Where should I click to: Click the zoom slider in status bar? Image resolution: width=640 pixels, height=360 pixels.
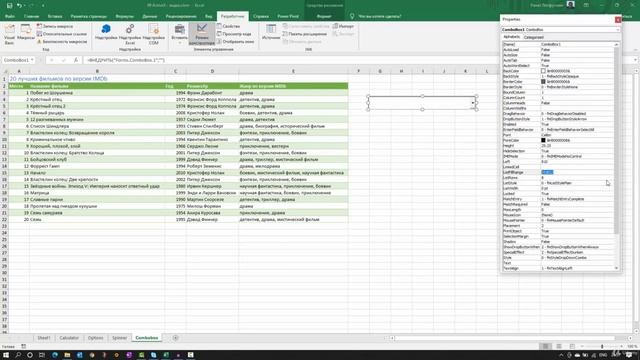tap(602, 347)
